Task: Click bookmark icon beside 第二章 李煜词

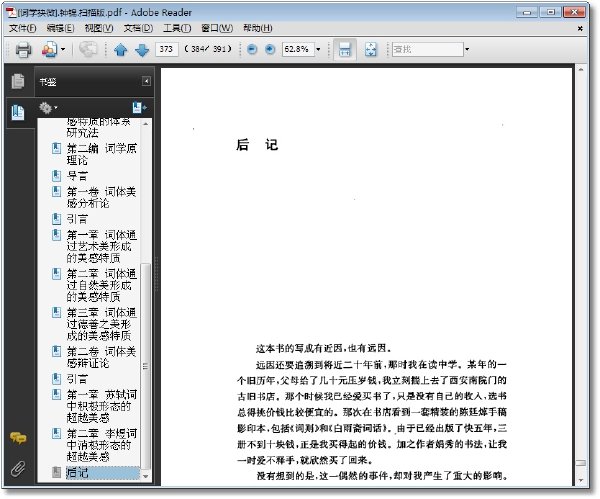Action: (56, 433)
